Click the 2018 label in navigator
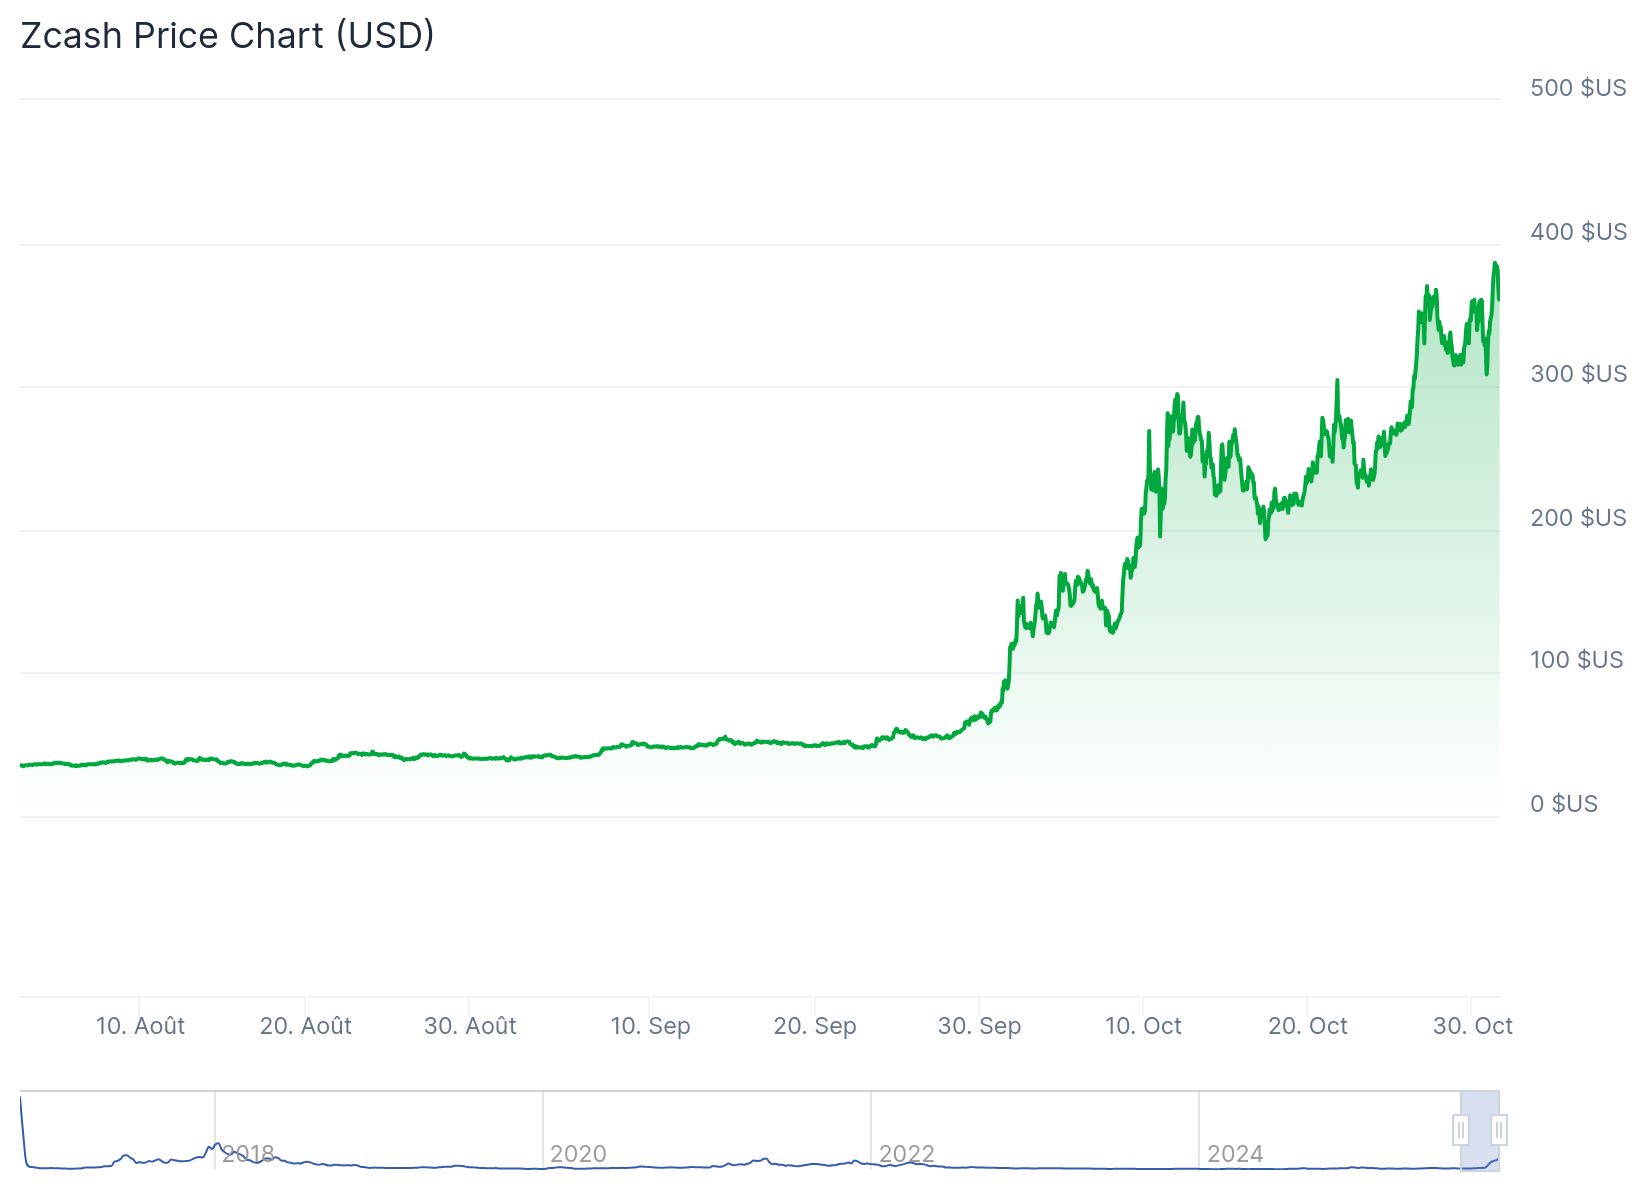The height and width of the screenshot is (1200, 1644). (248, 1154)
